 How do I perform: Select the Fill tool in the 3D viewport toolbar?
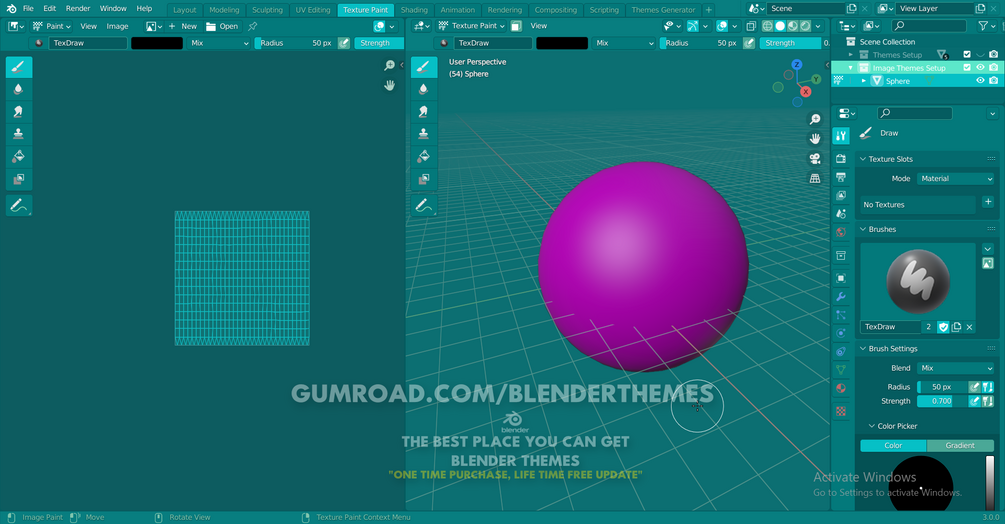tap(424, 156)
